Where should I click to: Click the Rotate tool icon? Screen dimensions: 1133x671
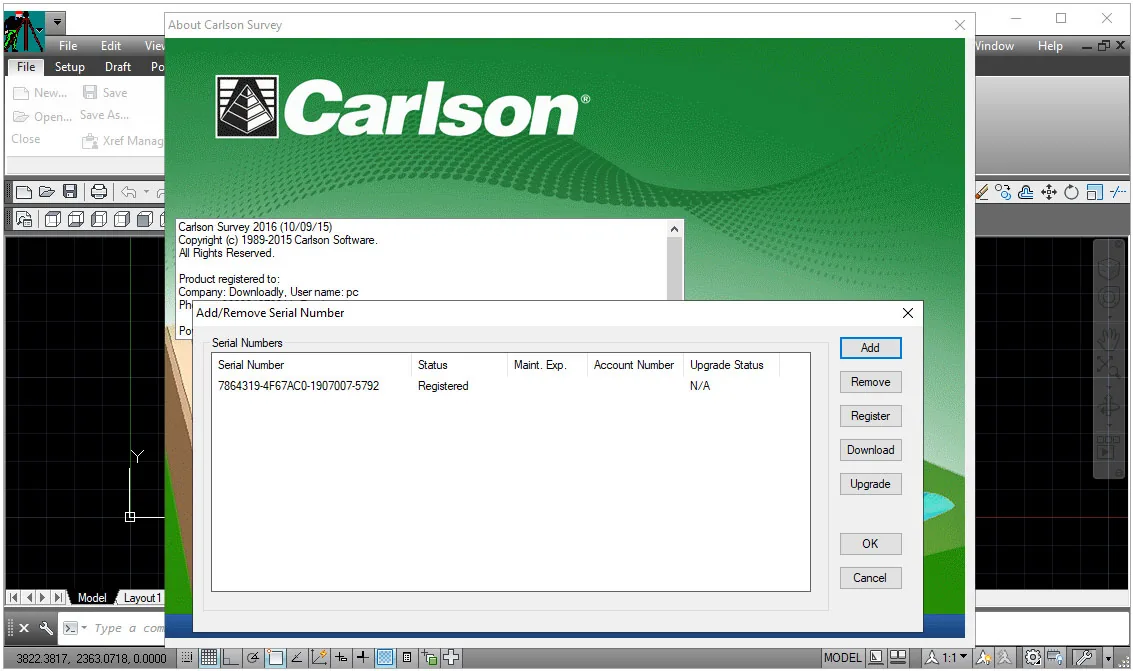point(1072,192)
